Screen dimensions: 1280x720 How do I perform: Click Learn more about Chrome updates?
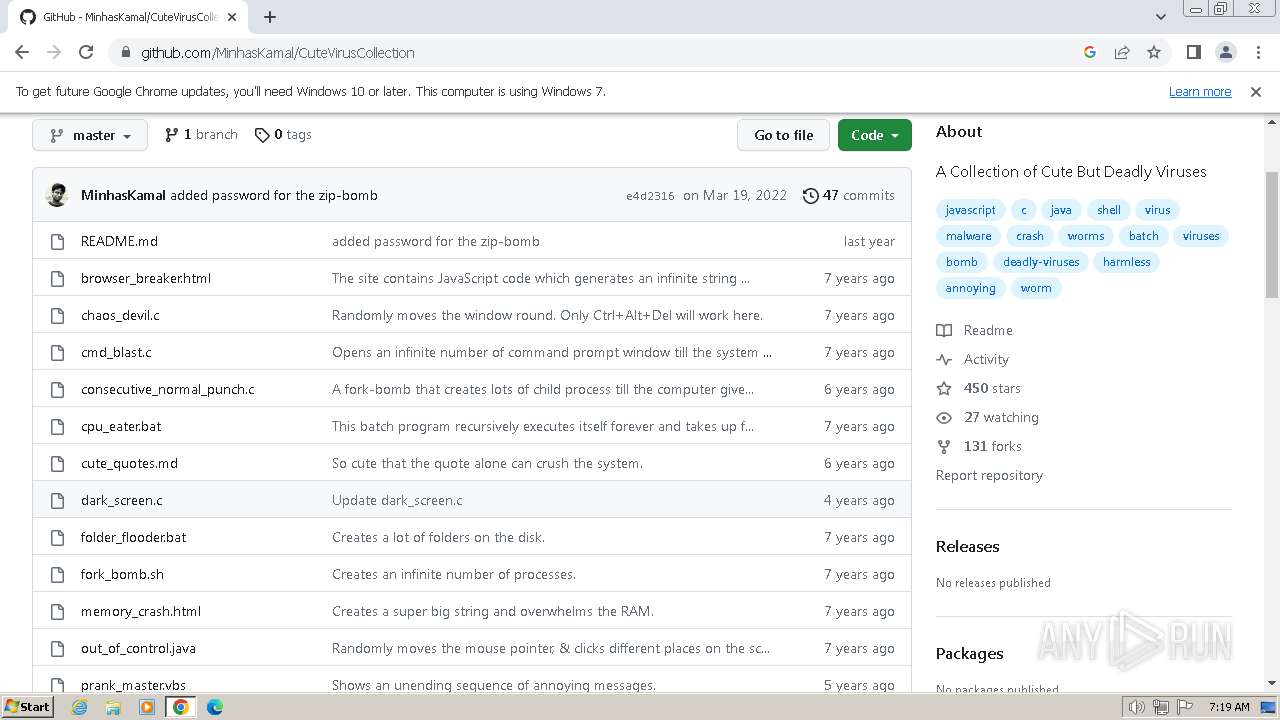pos(1200,91)
